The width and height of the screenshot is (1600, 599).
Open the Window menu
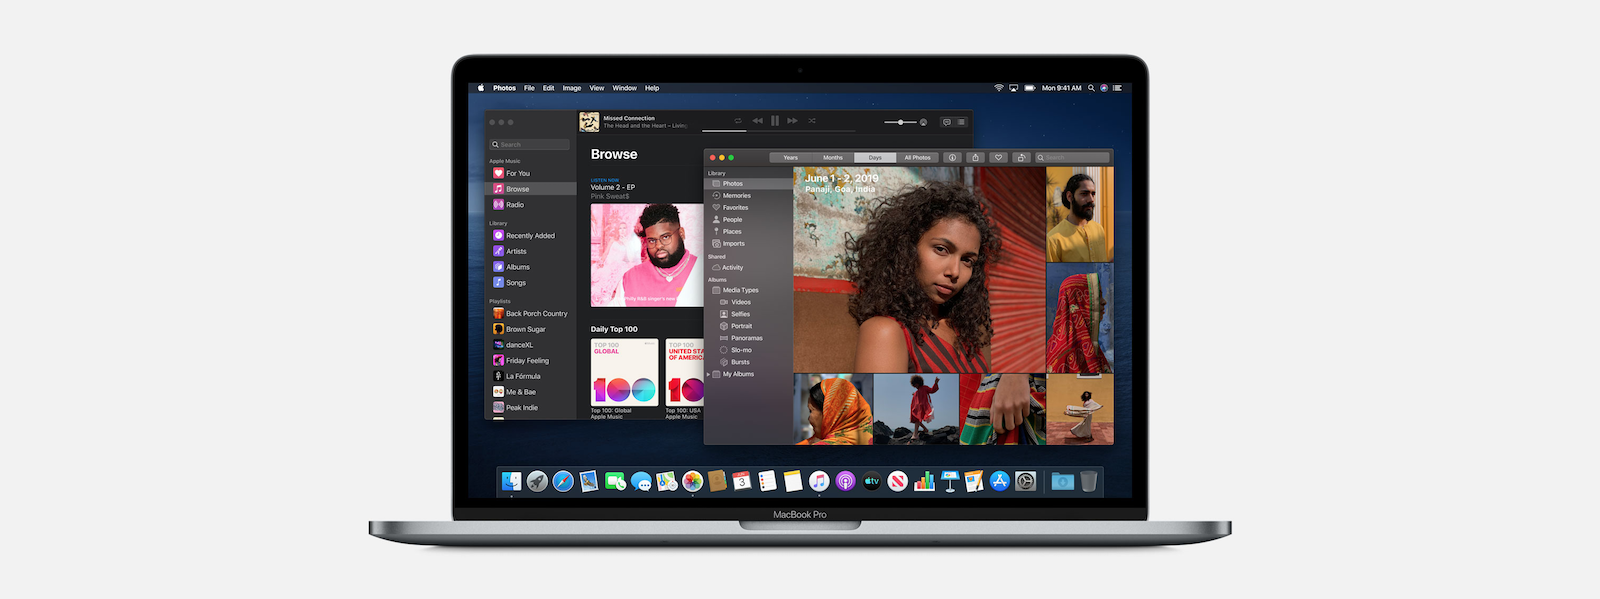point(625,88)
